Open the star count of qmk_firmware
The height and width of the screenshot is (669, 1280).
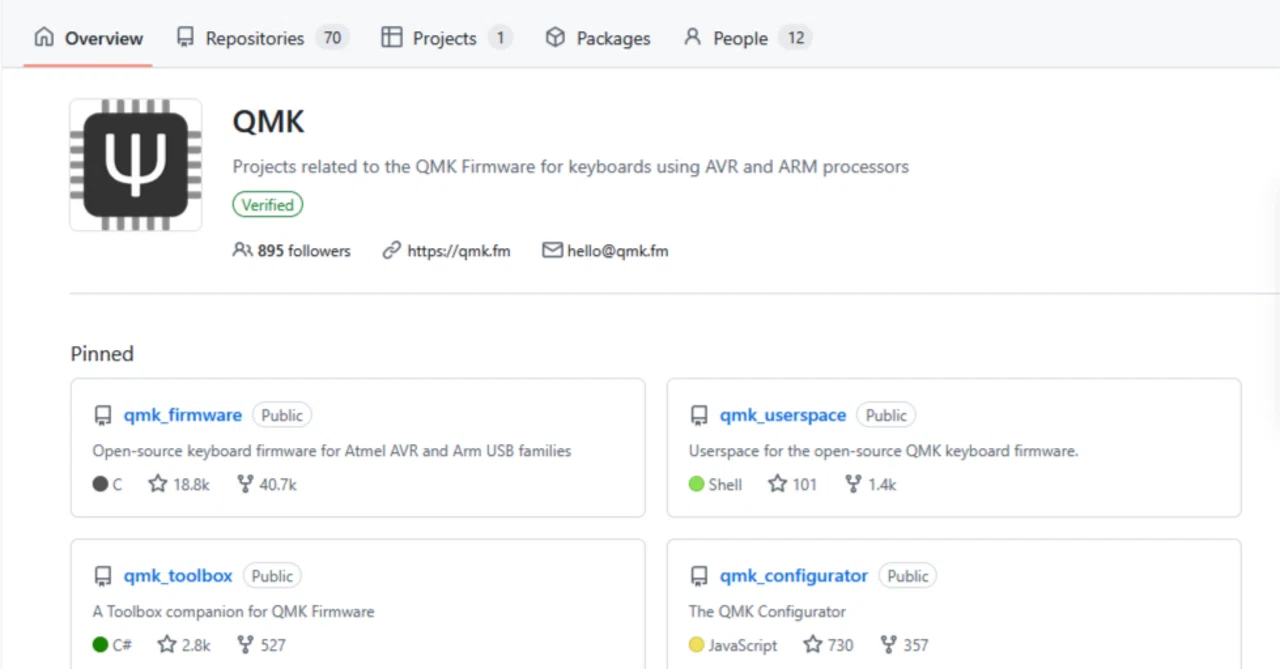point(179,484)
